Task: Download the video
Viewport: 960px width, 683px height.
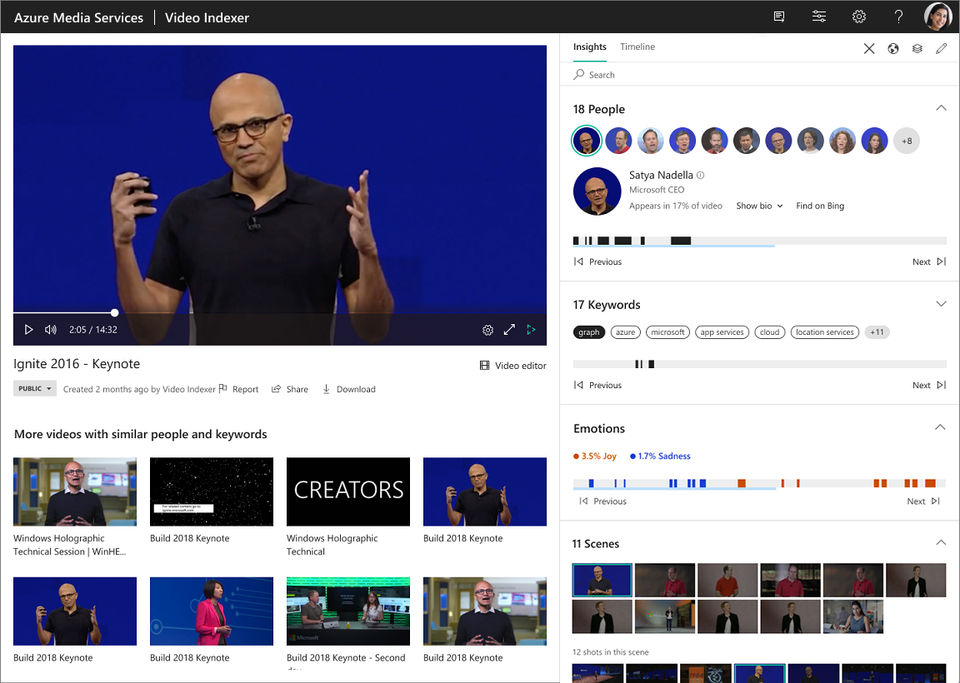Action: [348, 389]
